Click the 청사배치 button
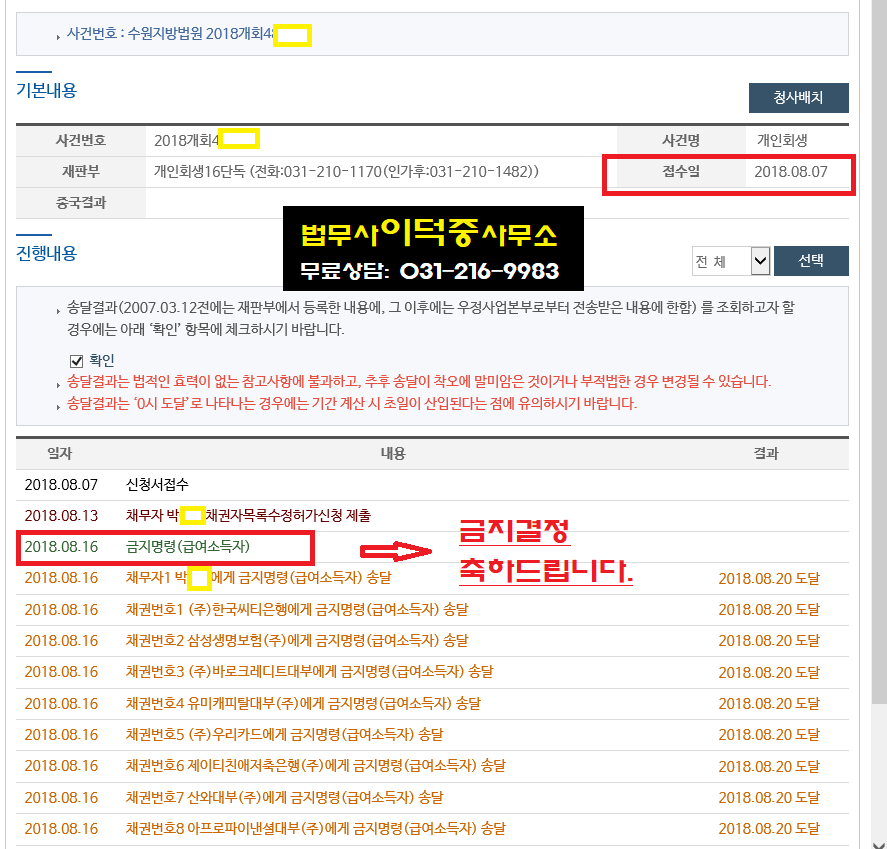 click(799, 98)
